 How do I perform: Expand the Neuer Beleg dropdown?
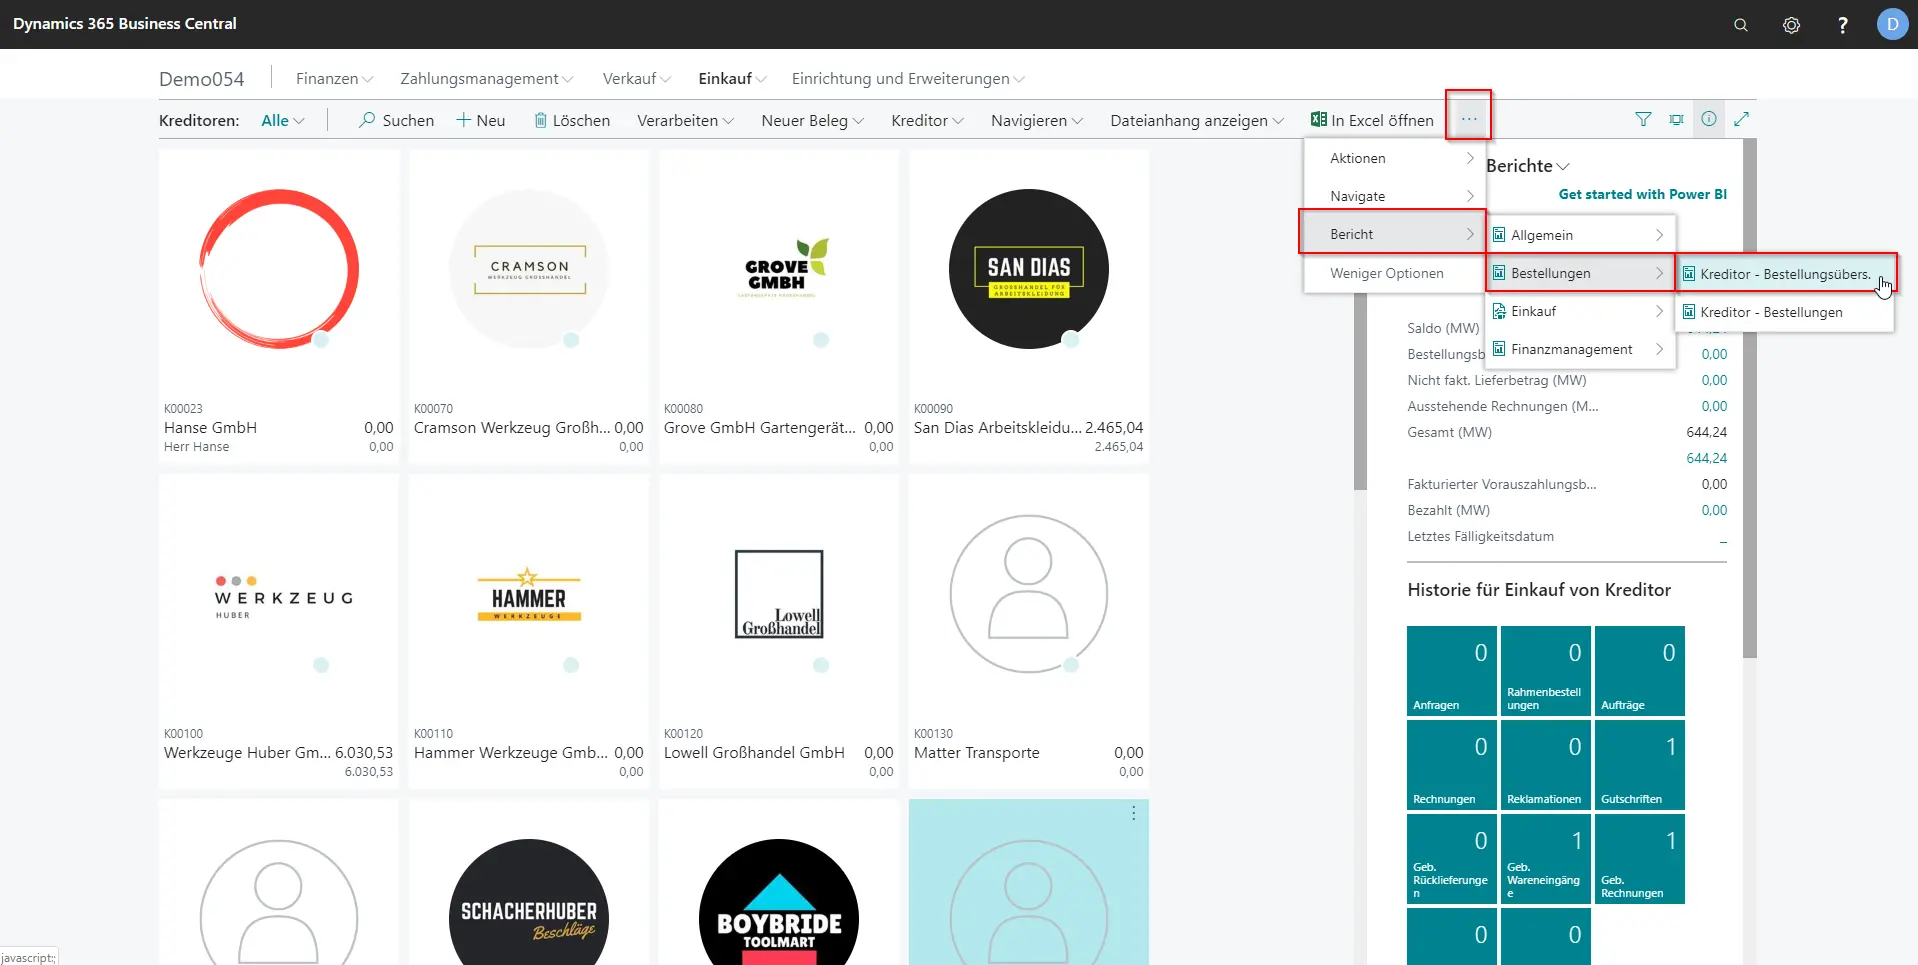pos(812,120)
